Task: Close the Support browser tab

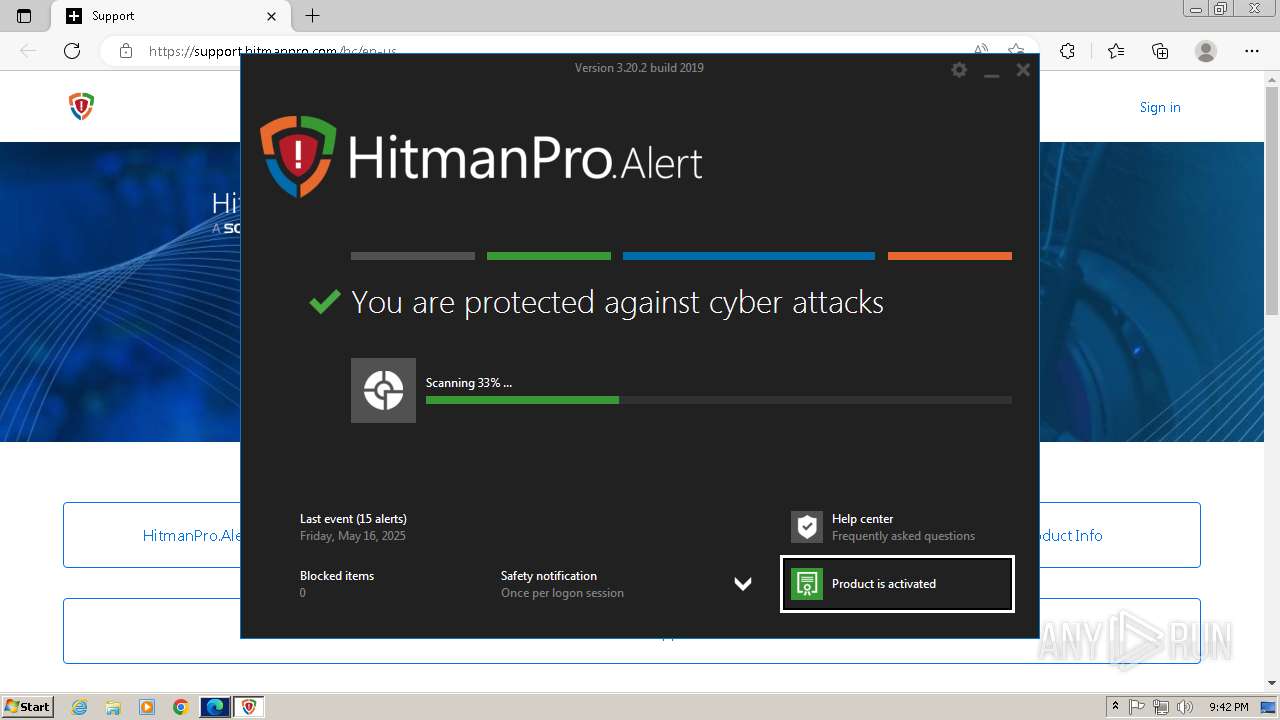Action: pyautogui.click(x=272, y=16)
